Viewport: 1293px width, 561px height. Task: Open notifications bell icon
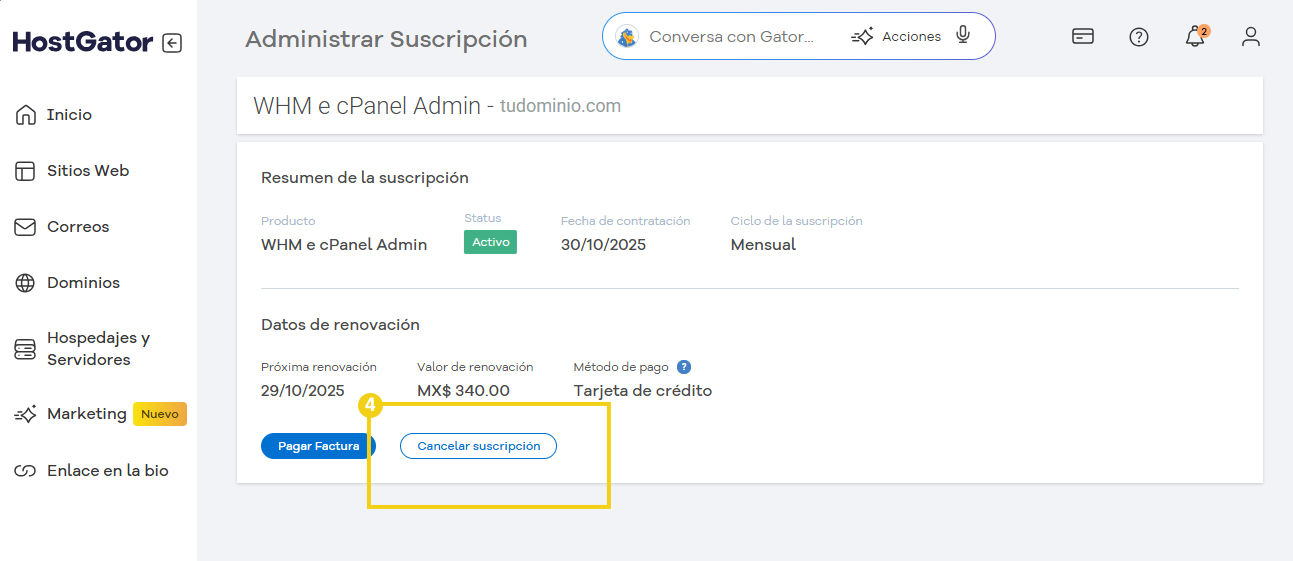click(1195, 37)
